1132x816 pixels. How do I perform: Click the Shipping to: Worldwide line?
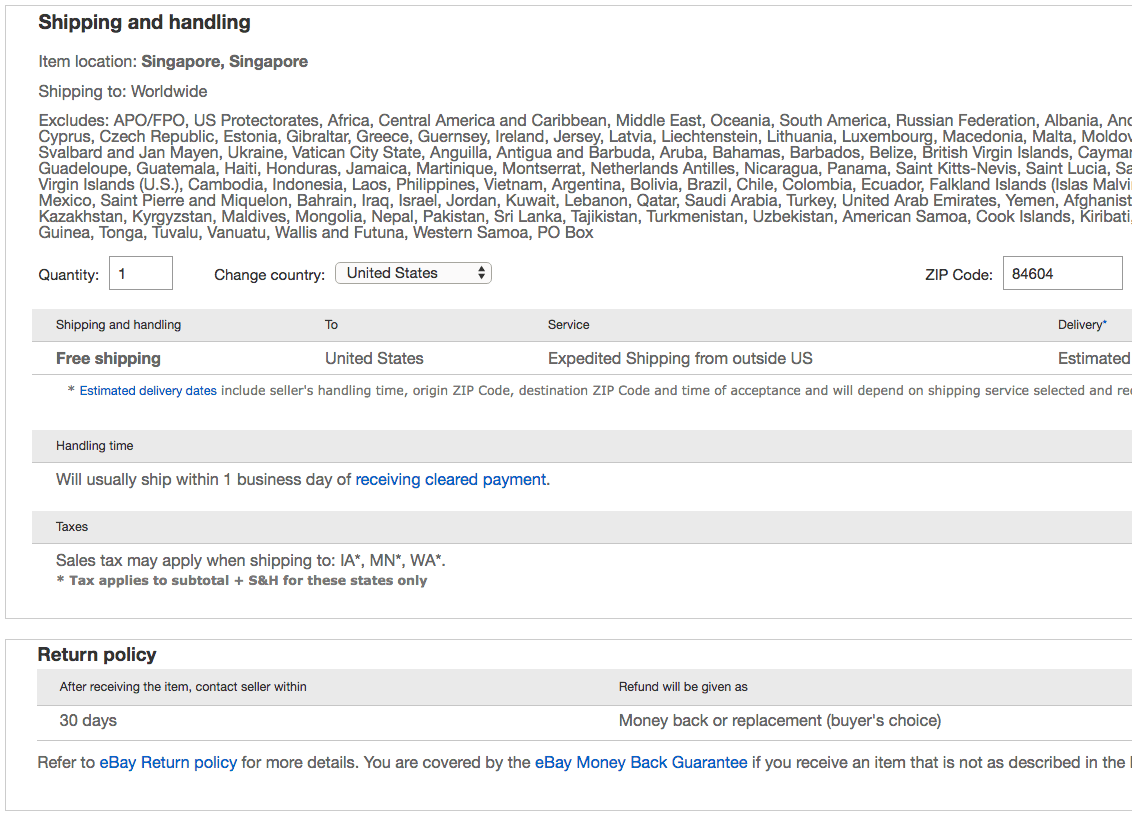click(123, 91)
